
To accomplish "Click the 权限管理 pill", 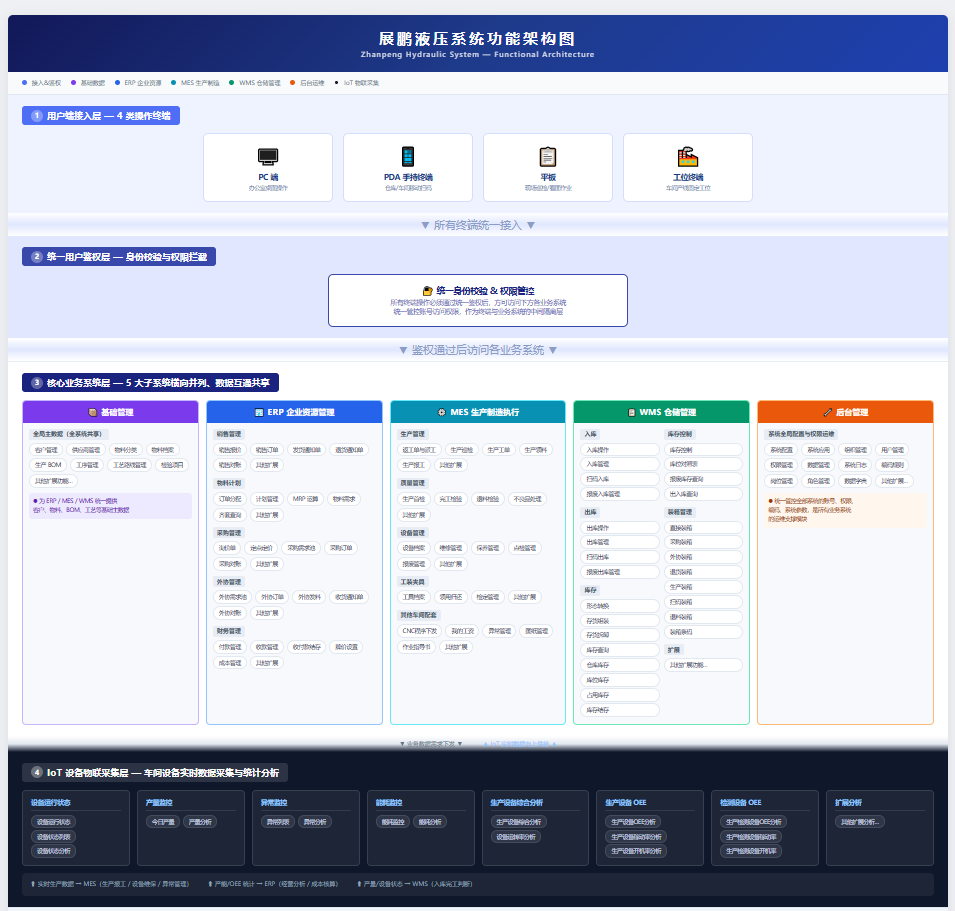I will coord(781,465).
